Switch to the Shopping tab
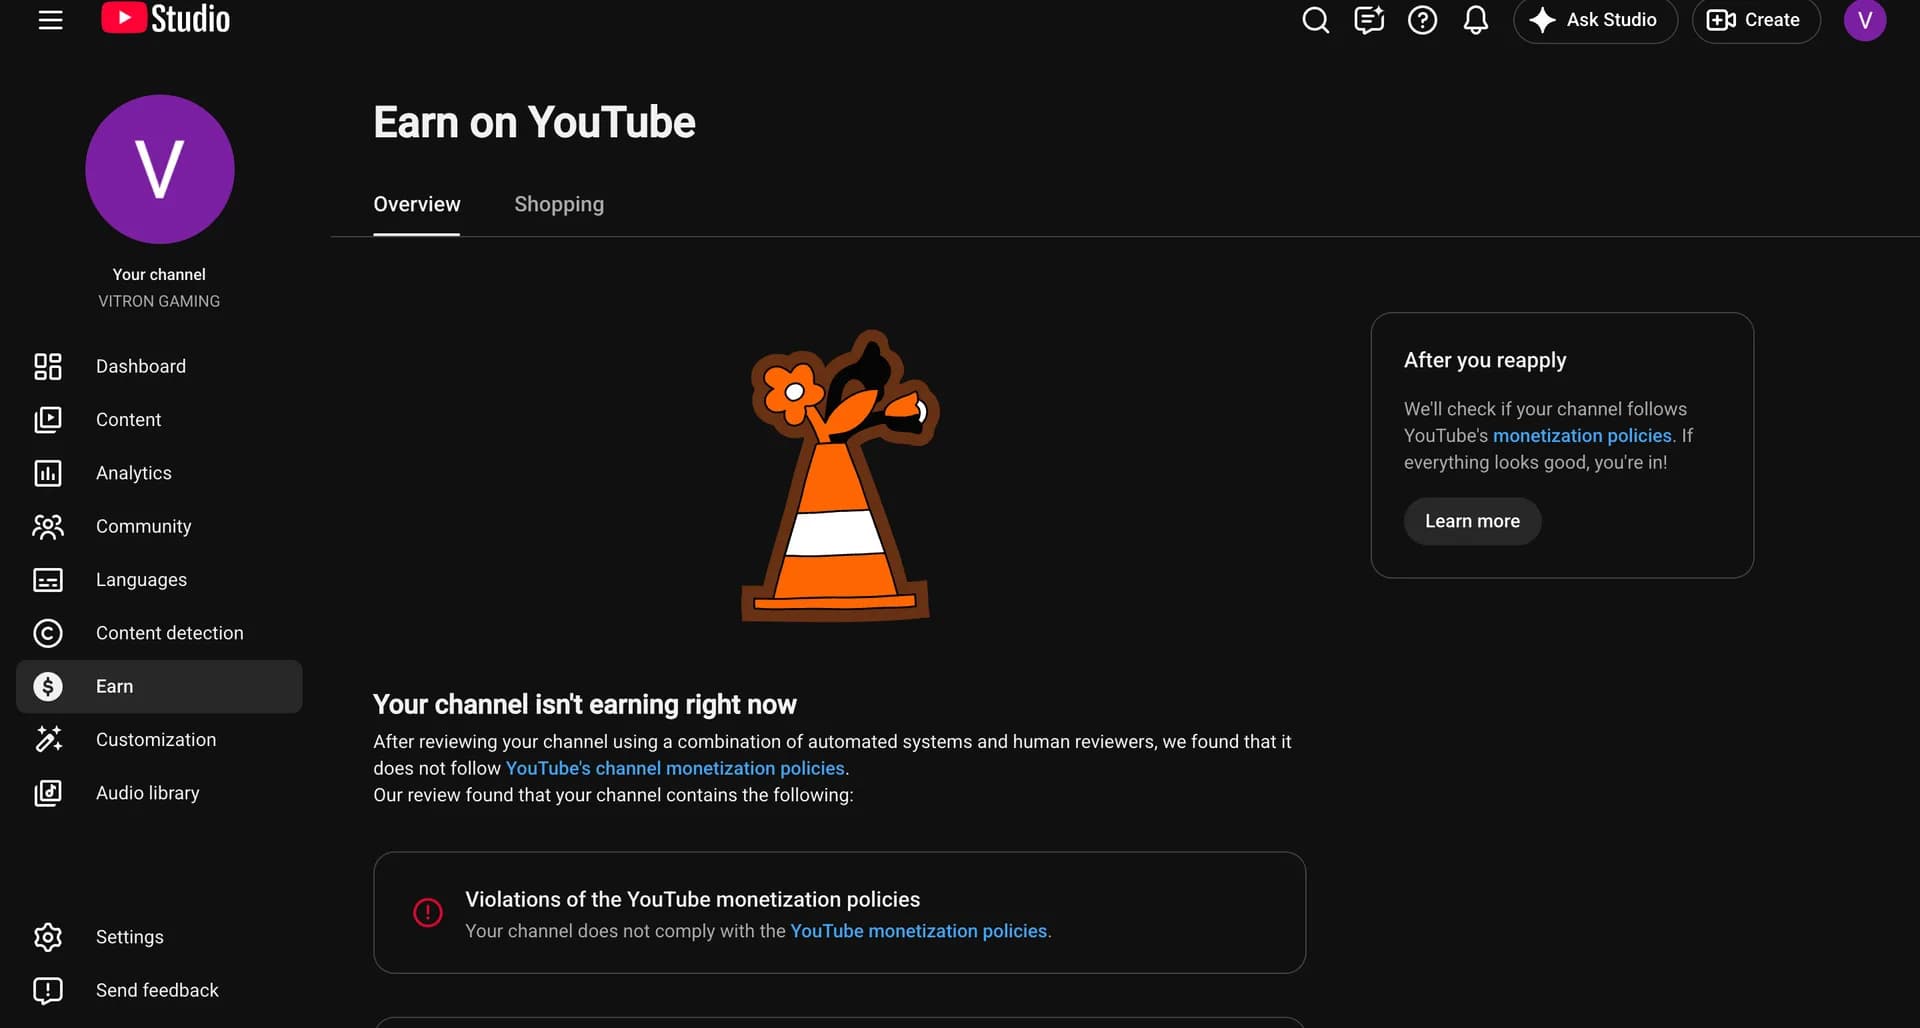Viewport: 1920px width, 1028px height. (559, 204)
